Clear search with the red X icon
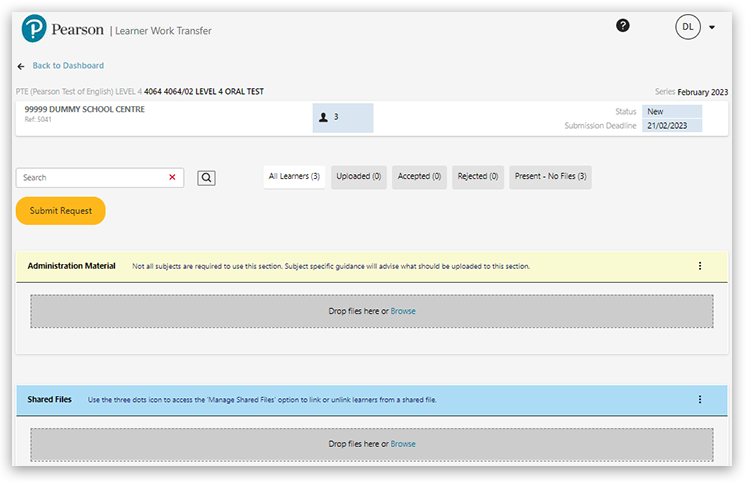Screen dimensions: 750x484 (172, 177)
